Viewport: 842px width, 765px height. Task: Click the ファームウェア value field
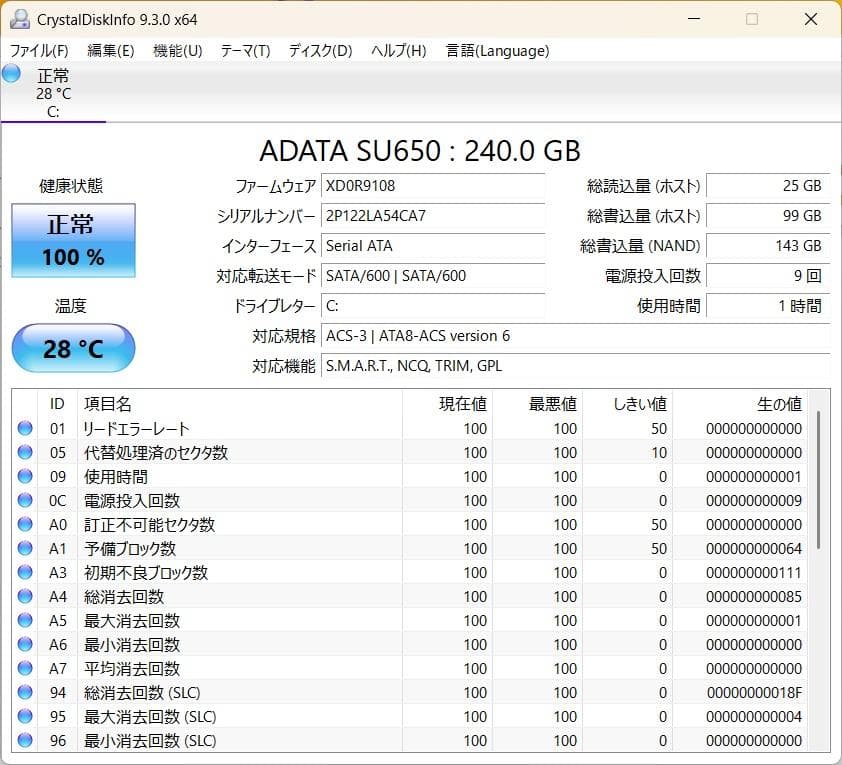tap(432, 186)
